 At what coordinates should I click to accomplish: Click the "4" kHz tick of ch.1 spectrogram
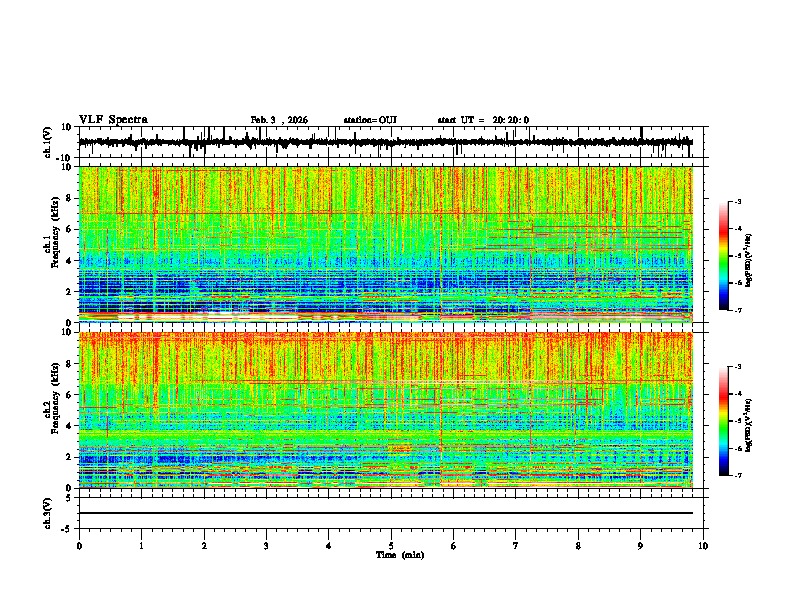pos(69,261)
